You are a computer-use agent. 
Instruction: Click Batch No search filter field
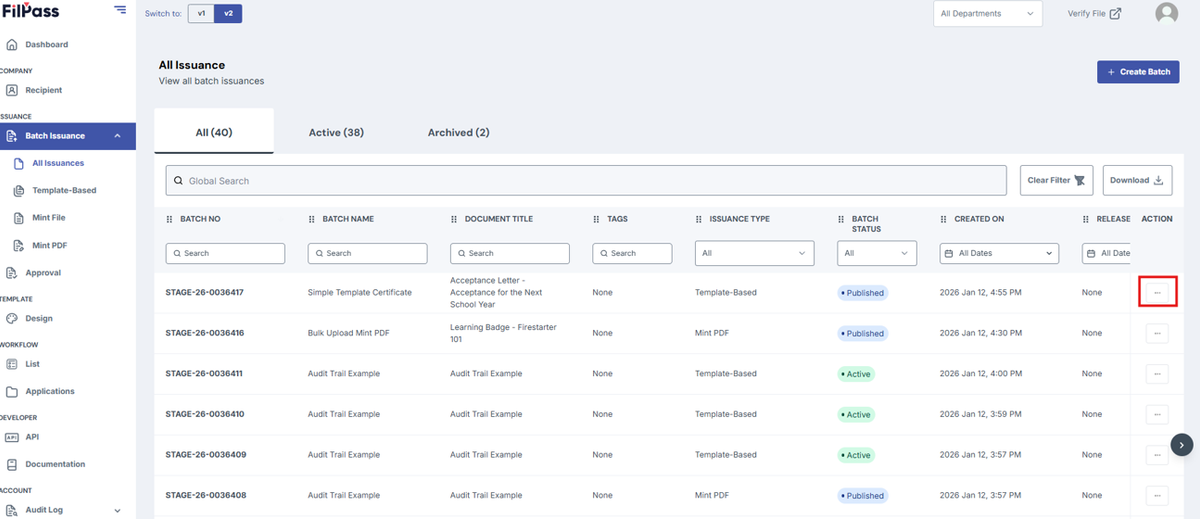pyautogui.click(x=225, y=253)
